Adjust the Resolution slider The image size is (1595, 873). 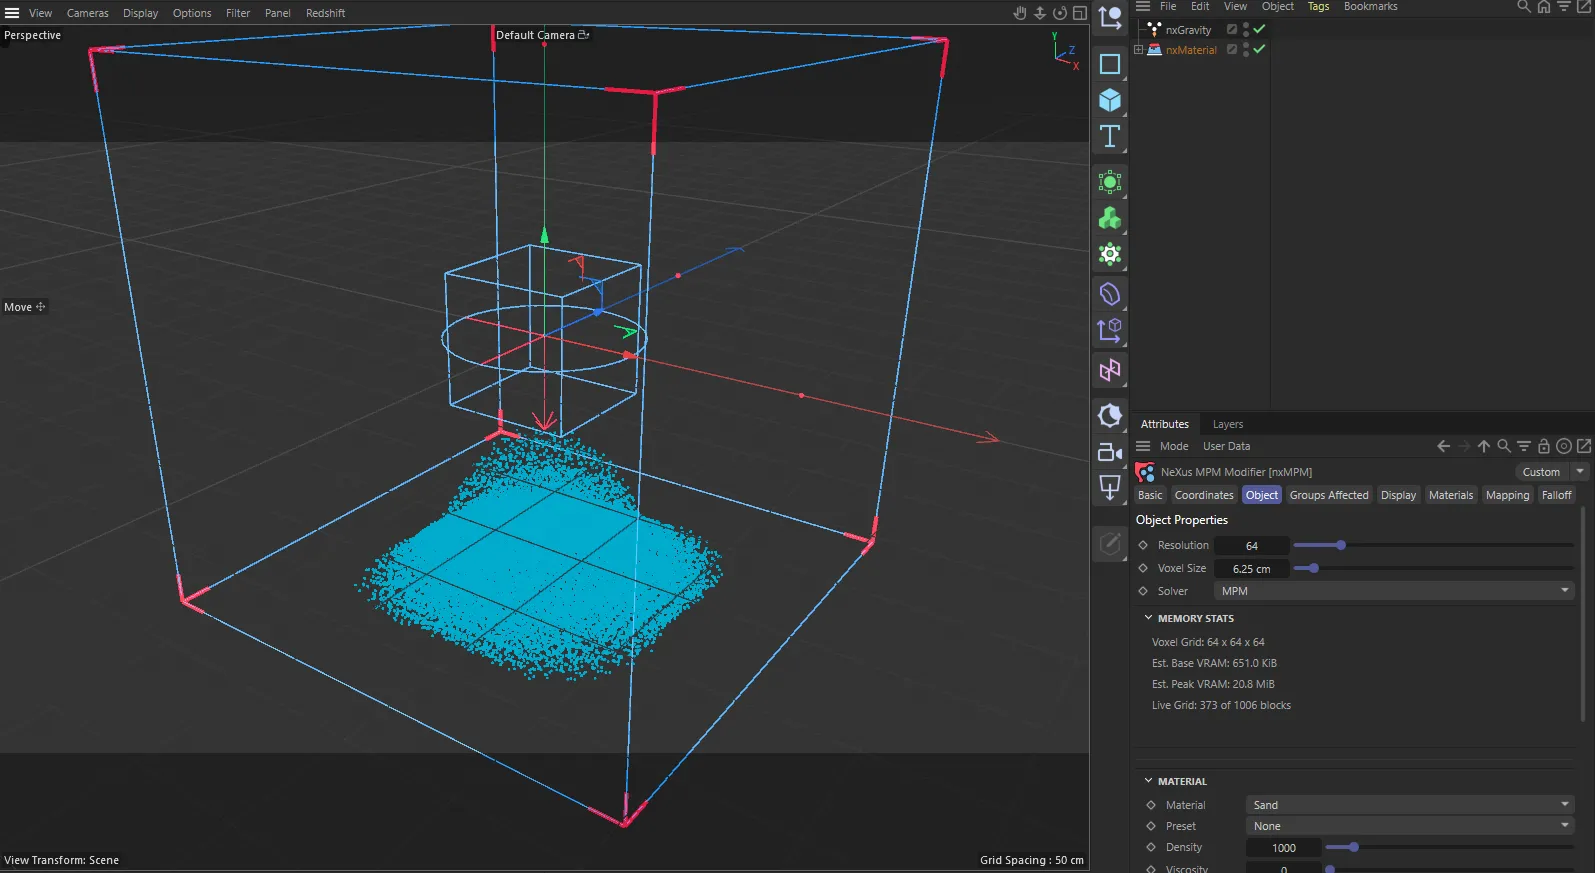tap(1433, 545)
